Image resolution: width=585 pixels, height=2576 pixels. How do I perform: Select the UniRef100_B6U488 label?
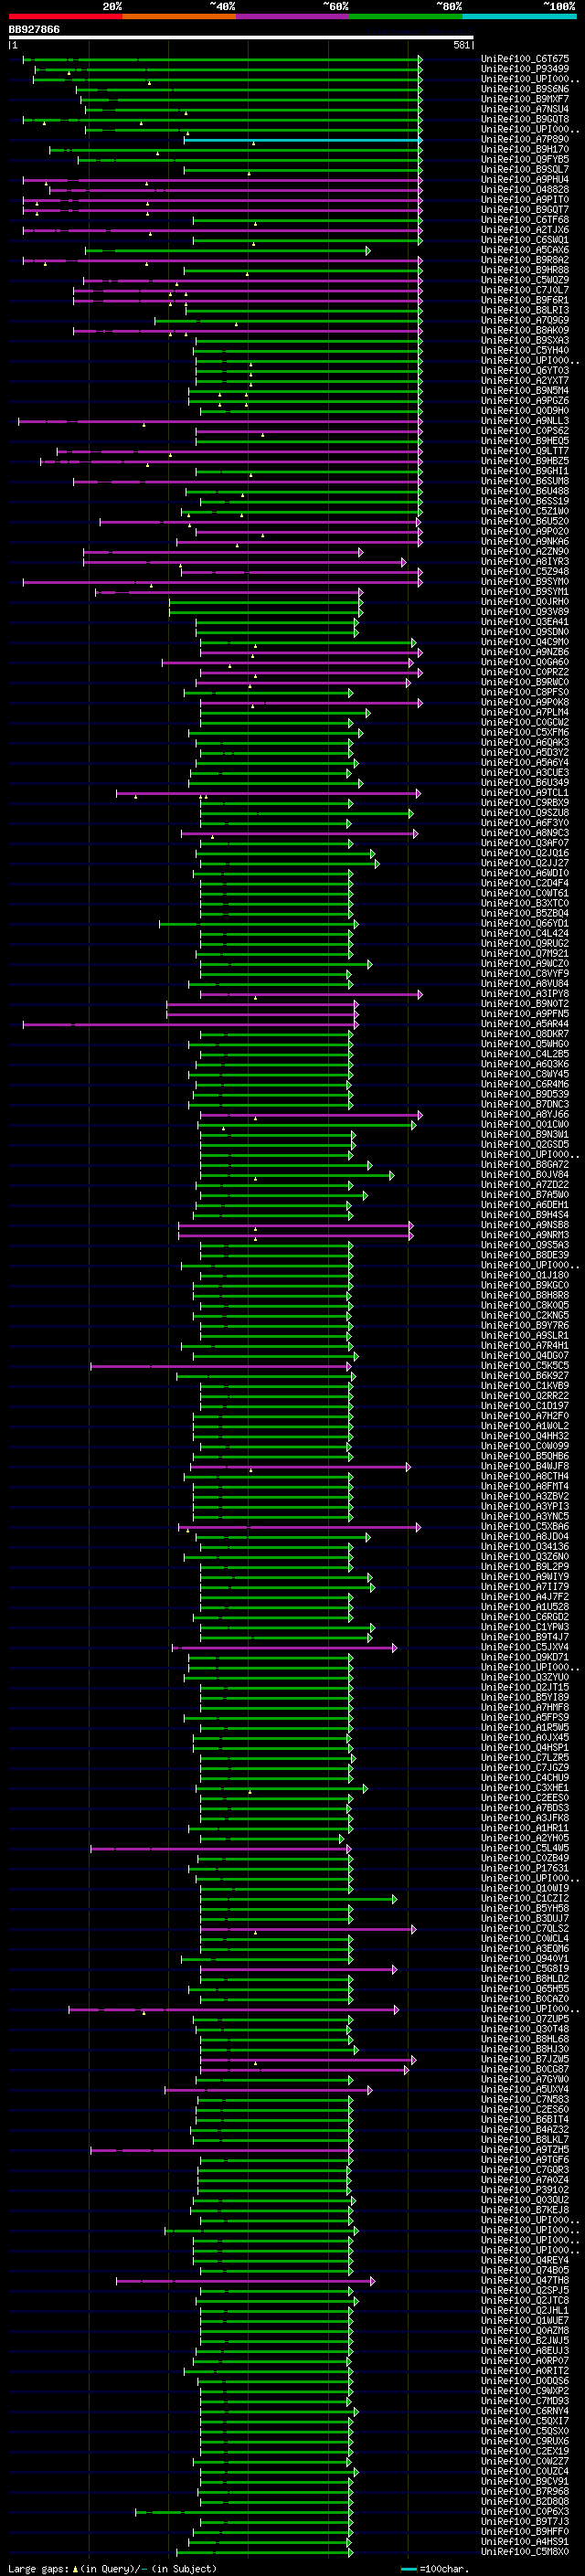[525, 491]
